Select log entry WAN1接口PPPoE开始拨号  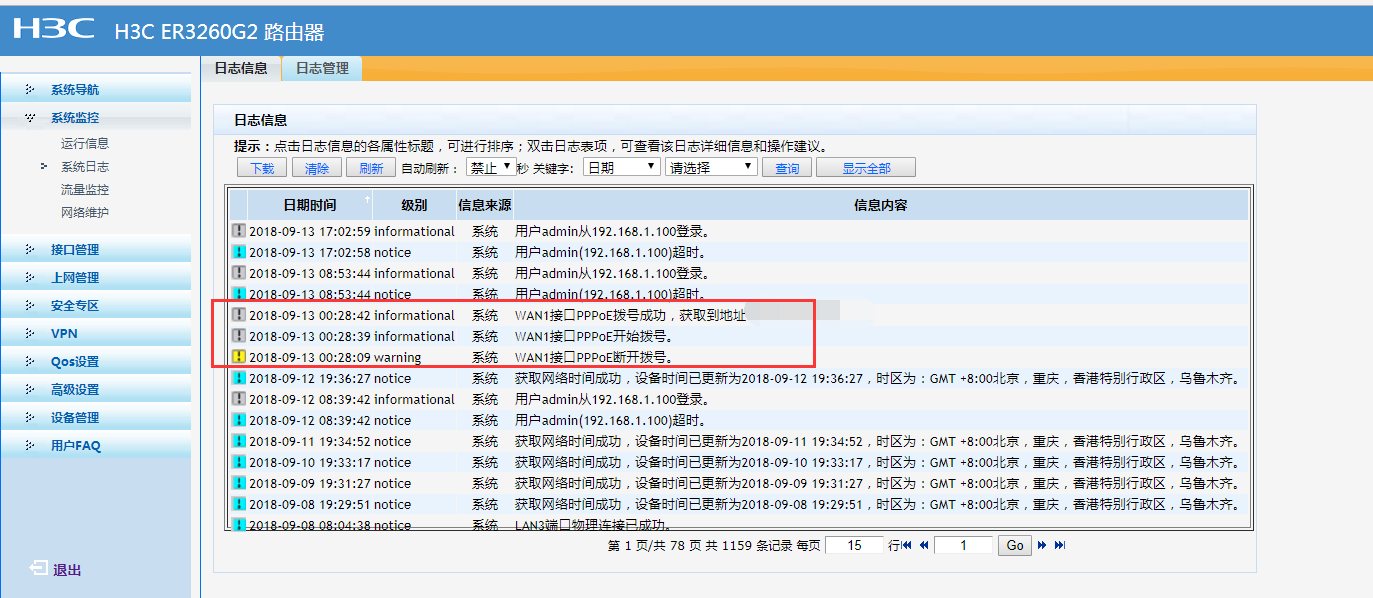(739, 336)
